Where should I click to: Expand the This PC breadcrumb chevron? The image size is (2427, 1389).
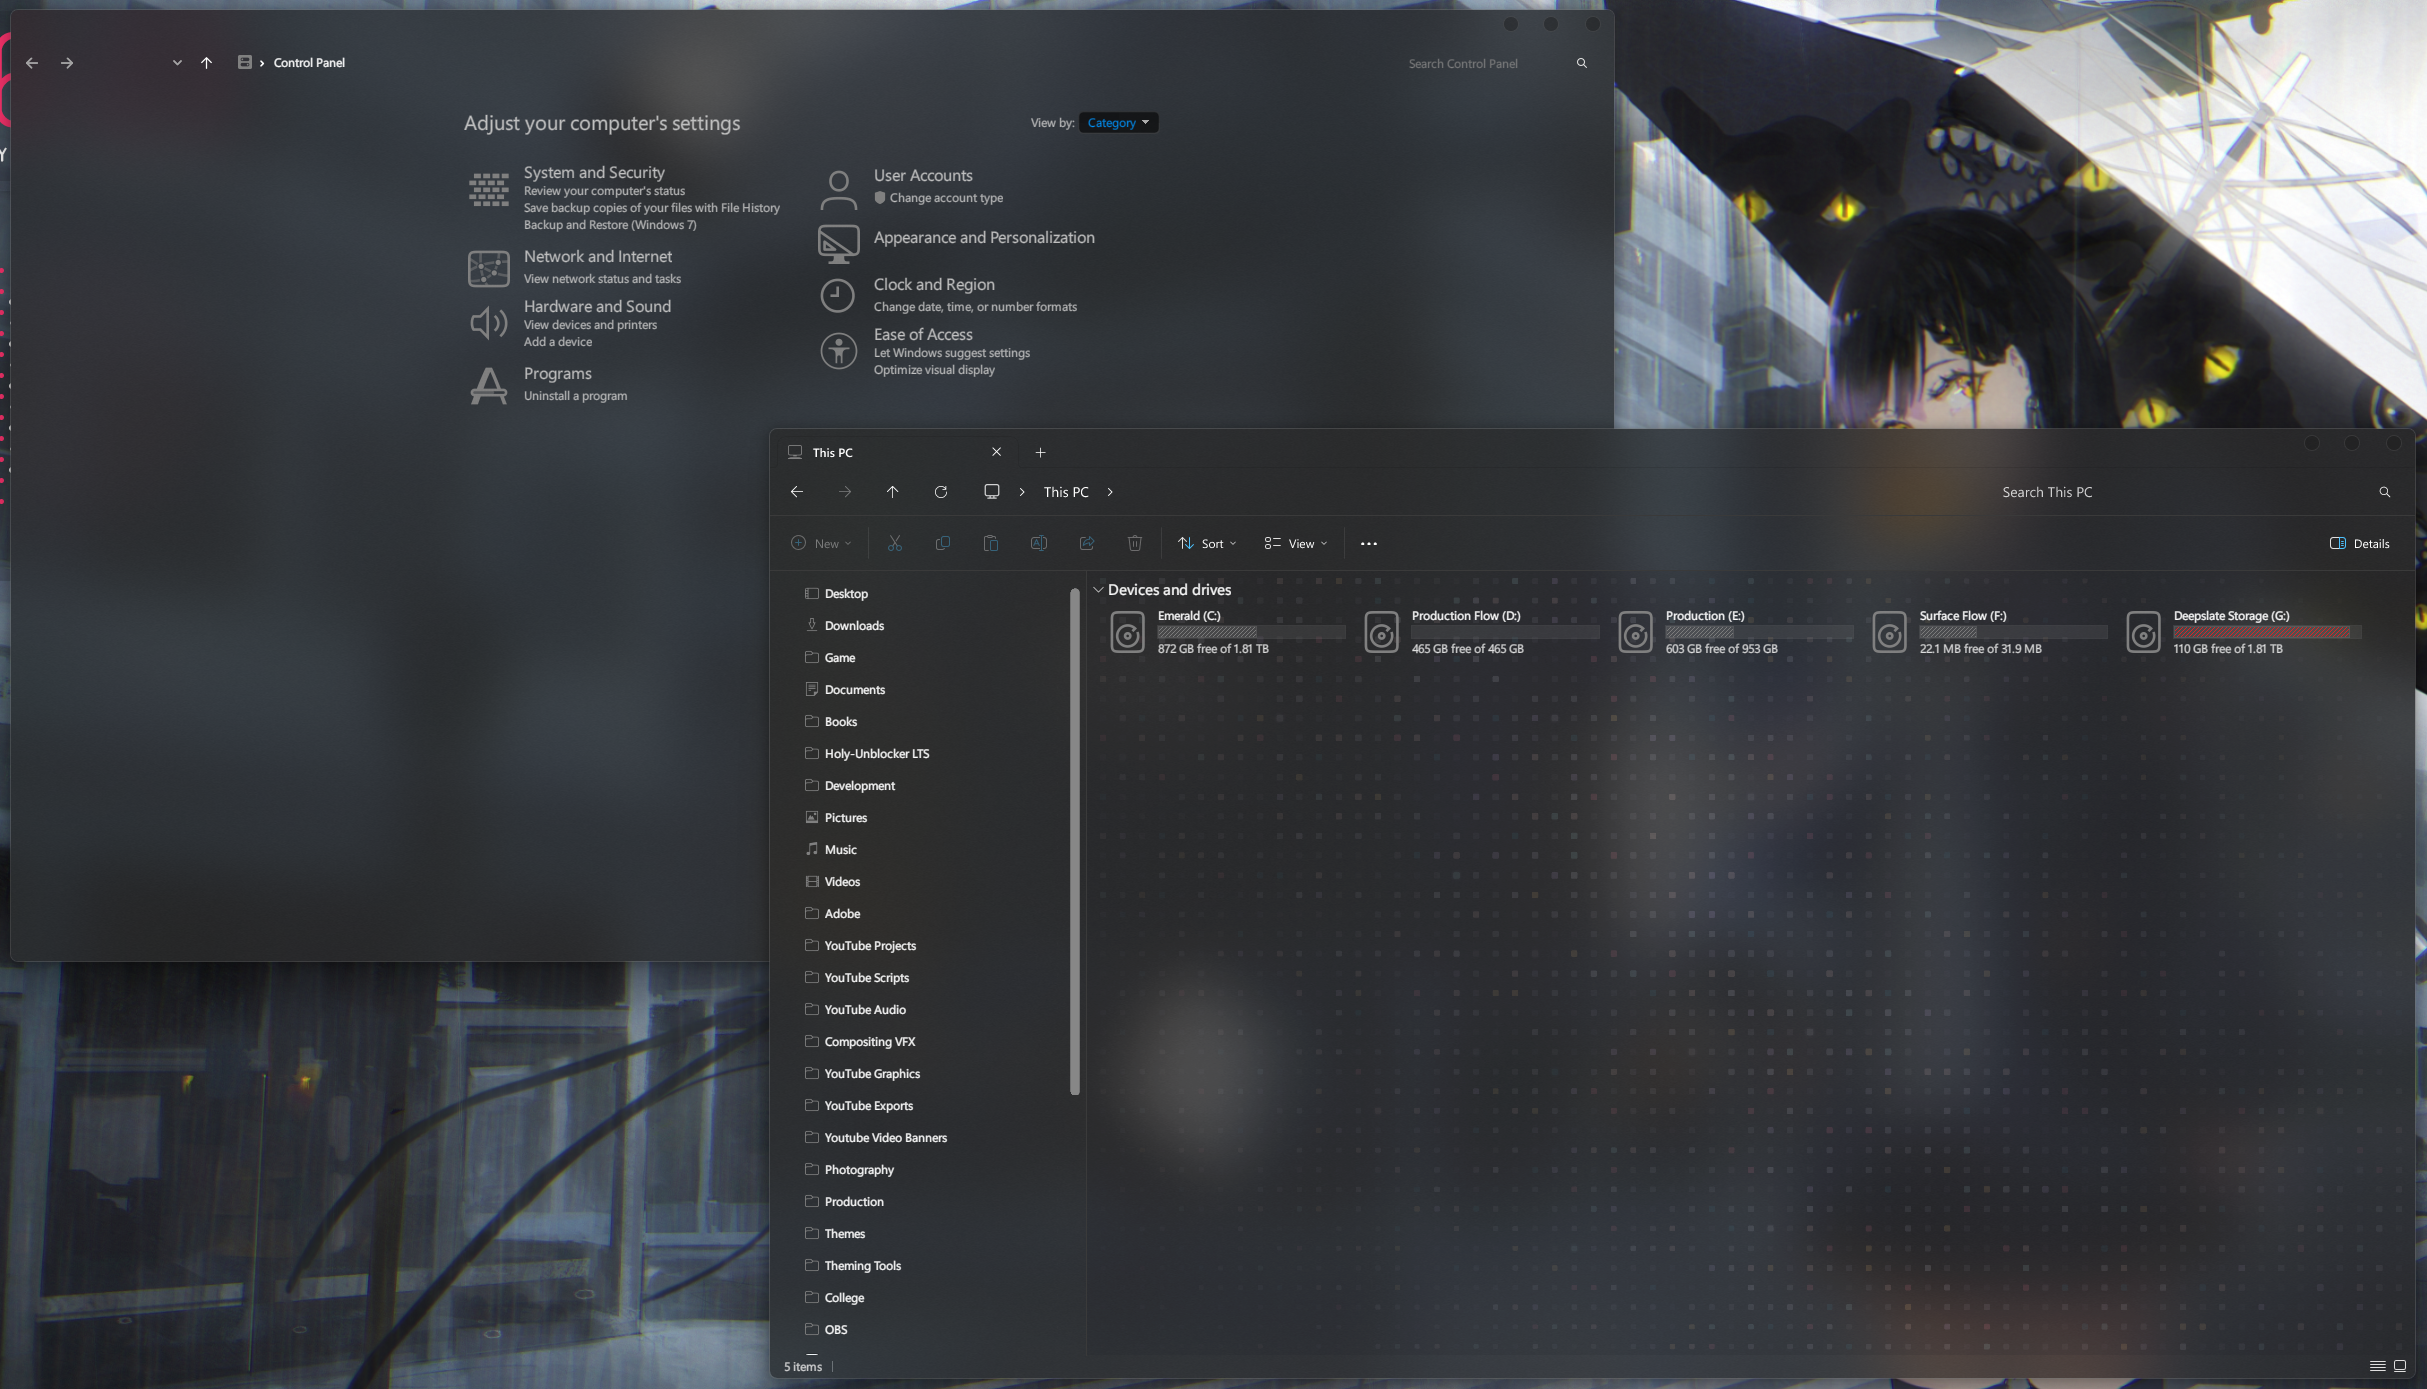[1110, 490]
